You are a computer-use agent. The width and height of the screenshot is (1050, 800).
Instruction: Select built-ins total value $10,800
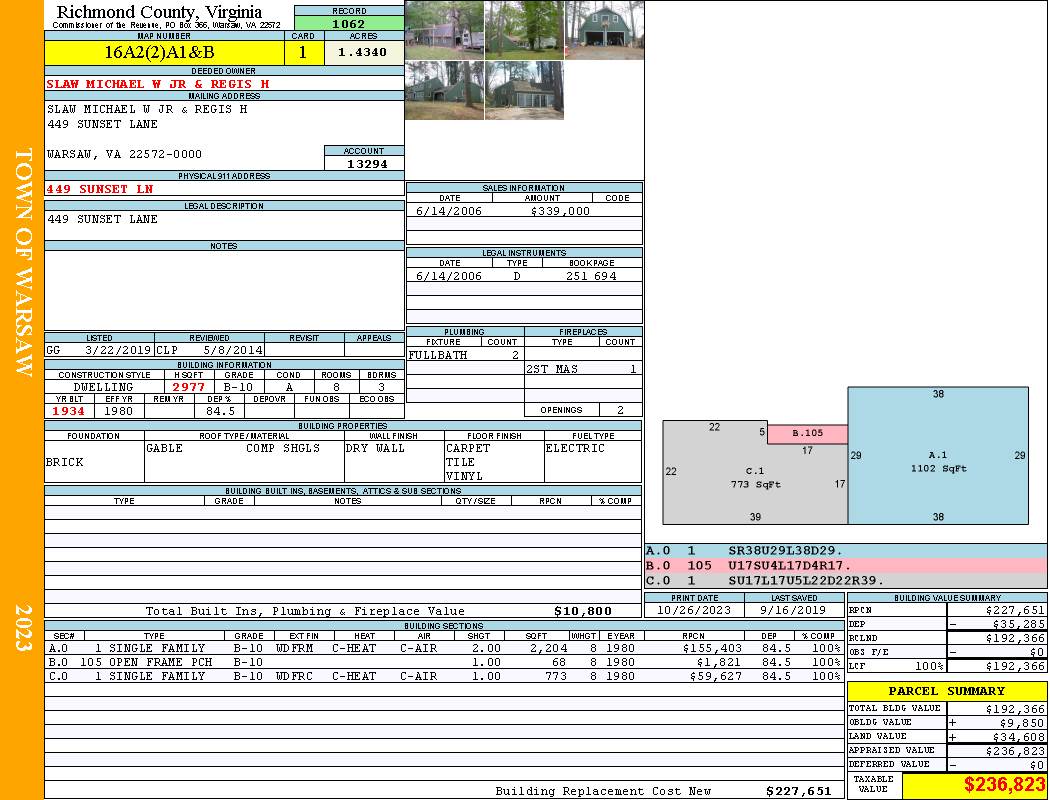583,611
